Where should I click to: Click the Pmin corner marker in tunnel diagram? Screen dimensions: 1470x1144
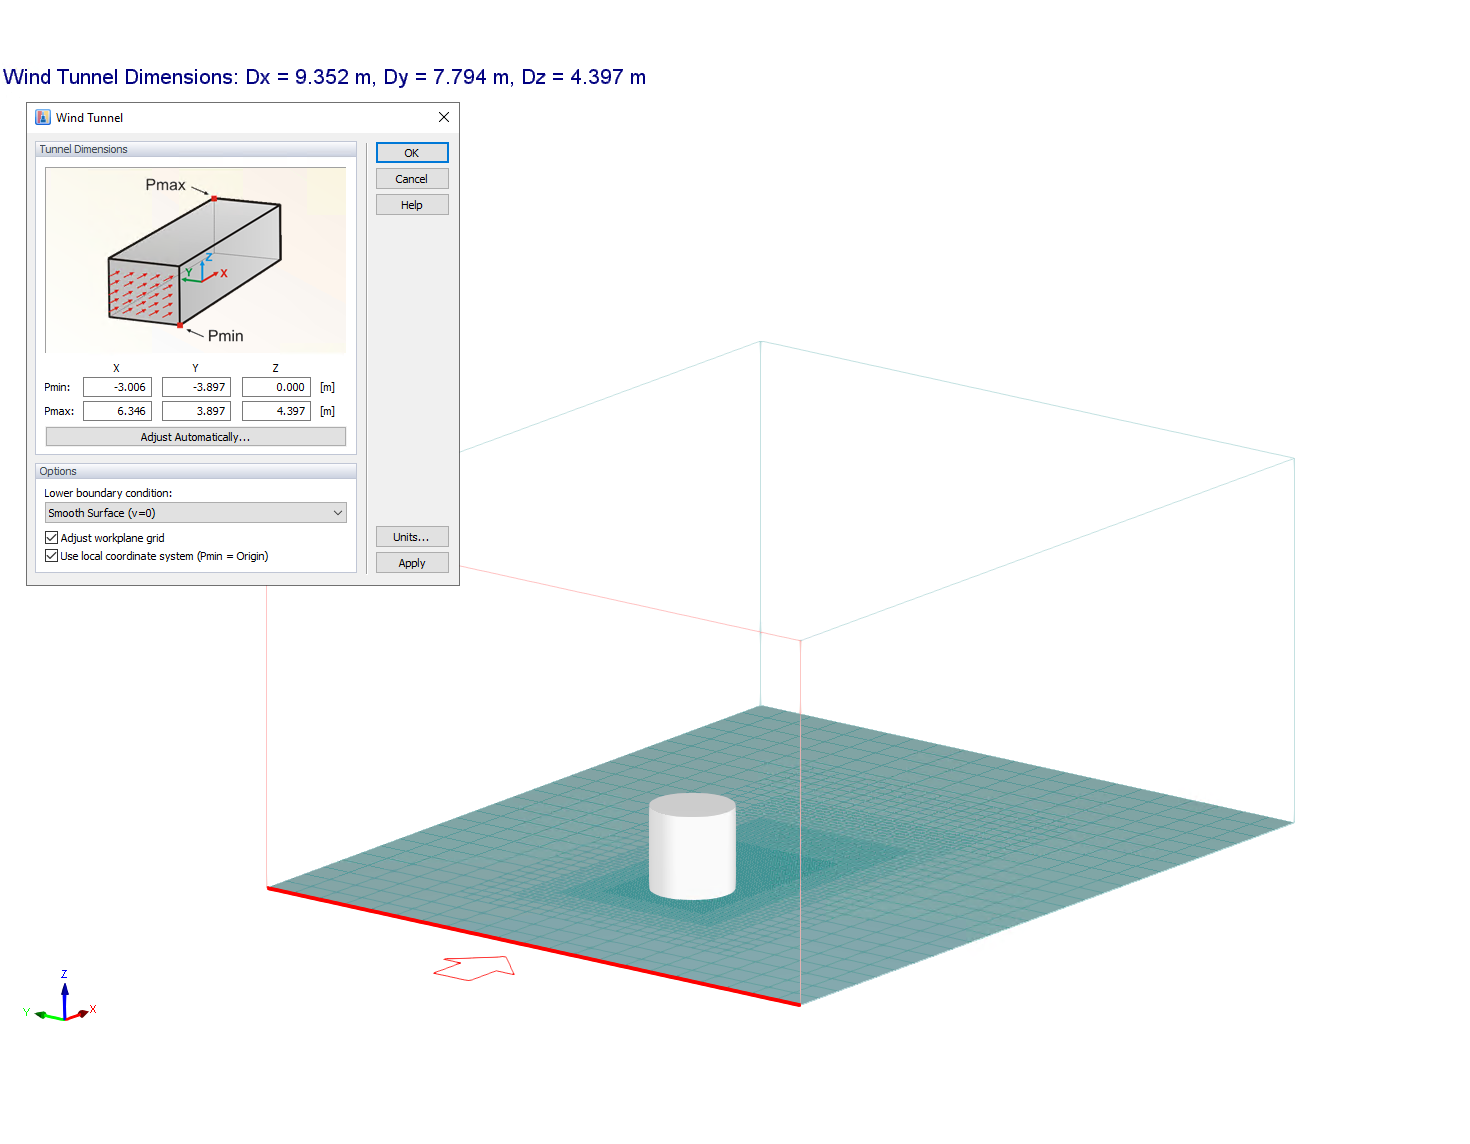point(181,324)
